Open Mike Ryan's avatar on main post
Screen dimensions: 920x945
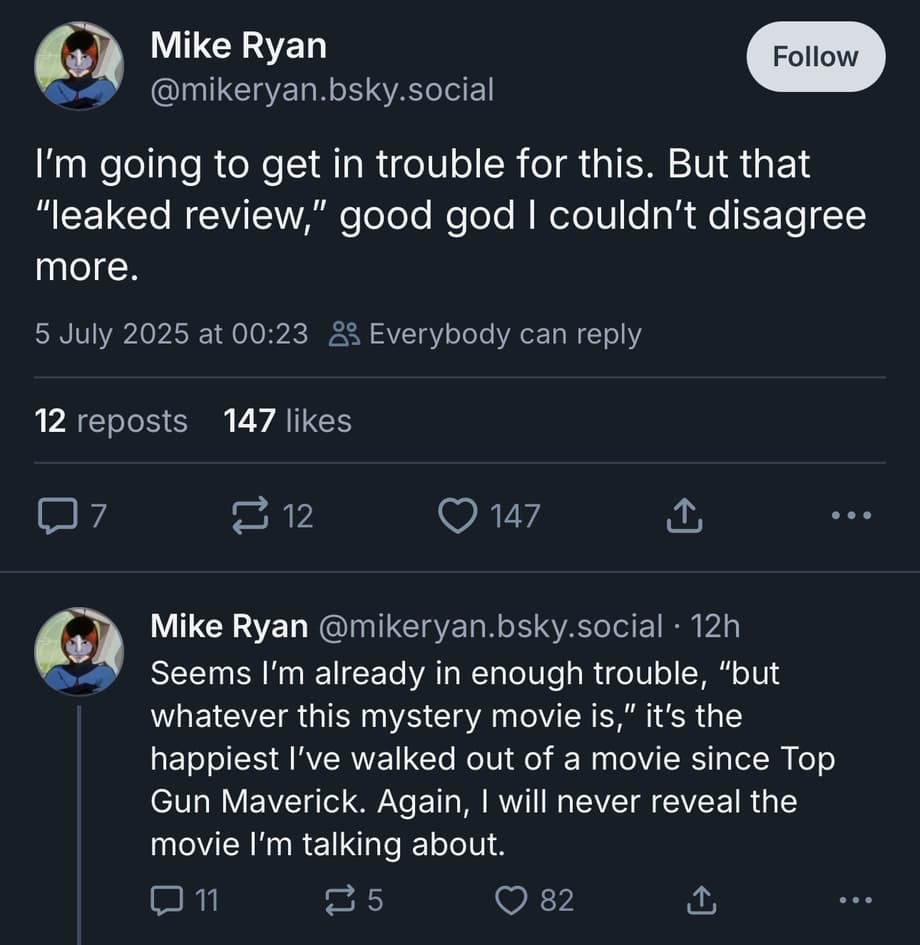point(78,66)
